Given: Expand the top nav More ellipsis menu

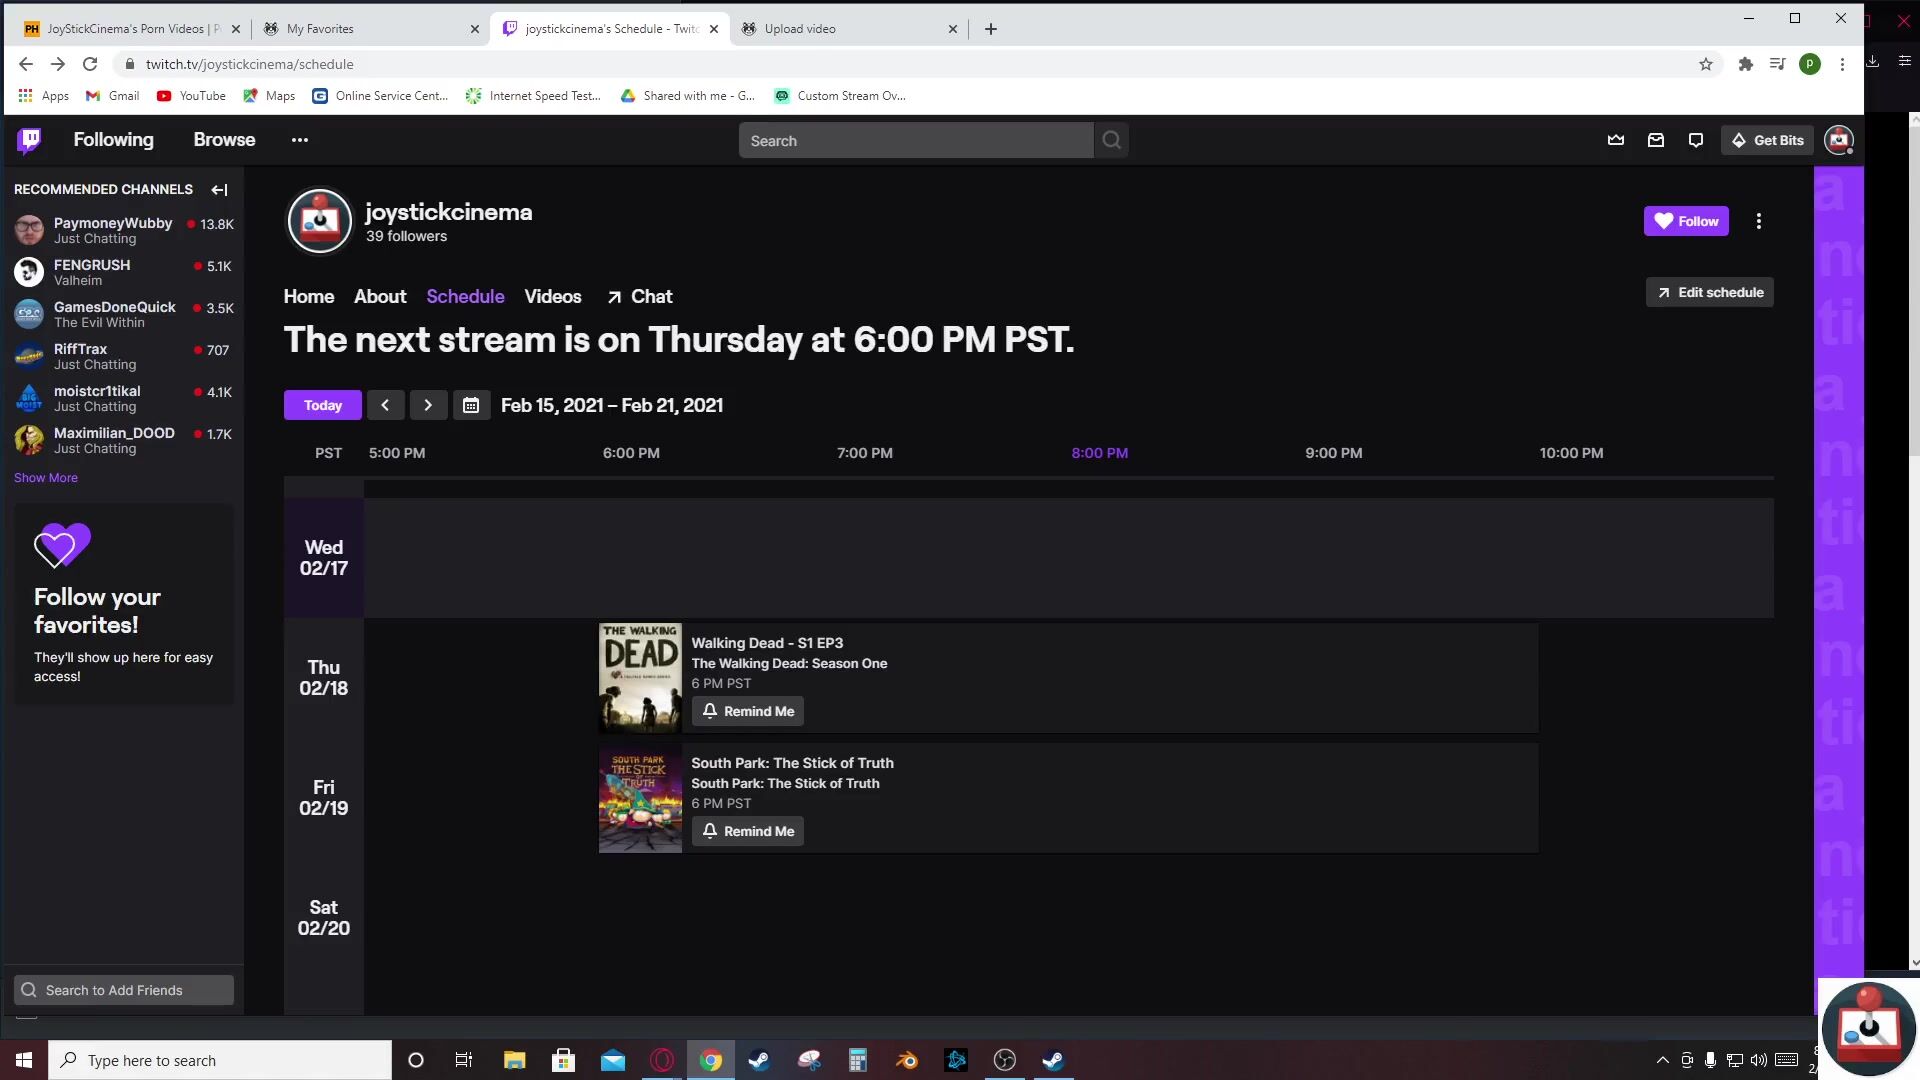Looking at the screenshot, I should (299, 140).
